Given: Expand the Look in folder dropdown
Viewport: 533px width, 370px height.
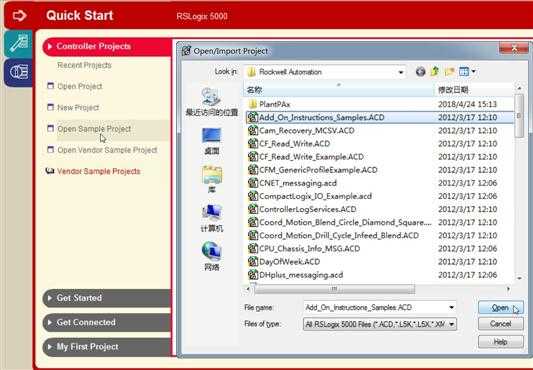Looking at the screenshot, I should (x=401, y=72).
